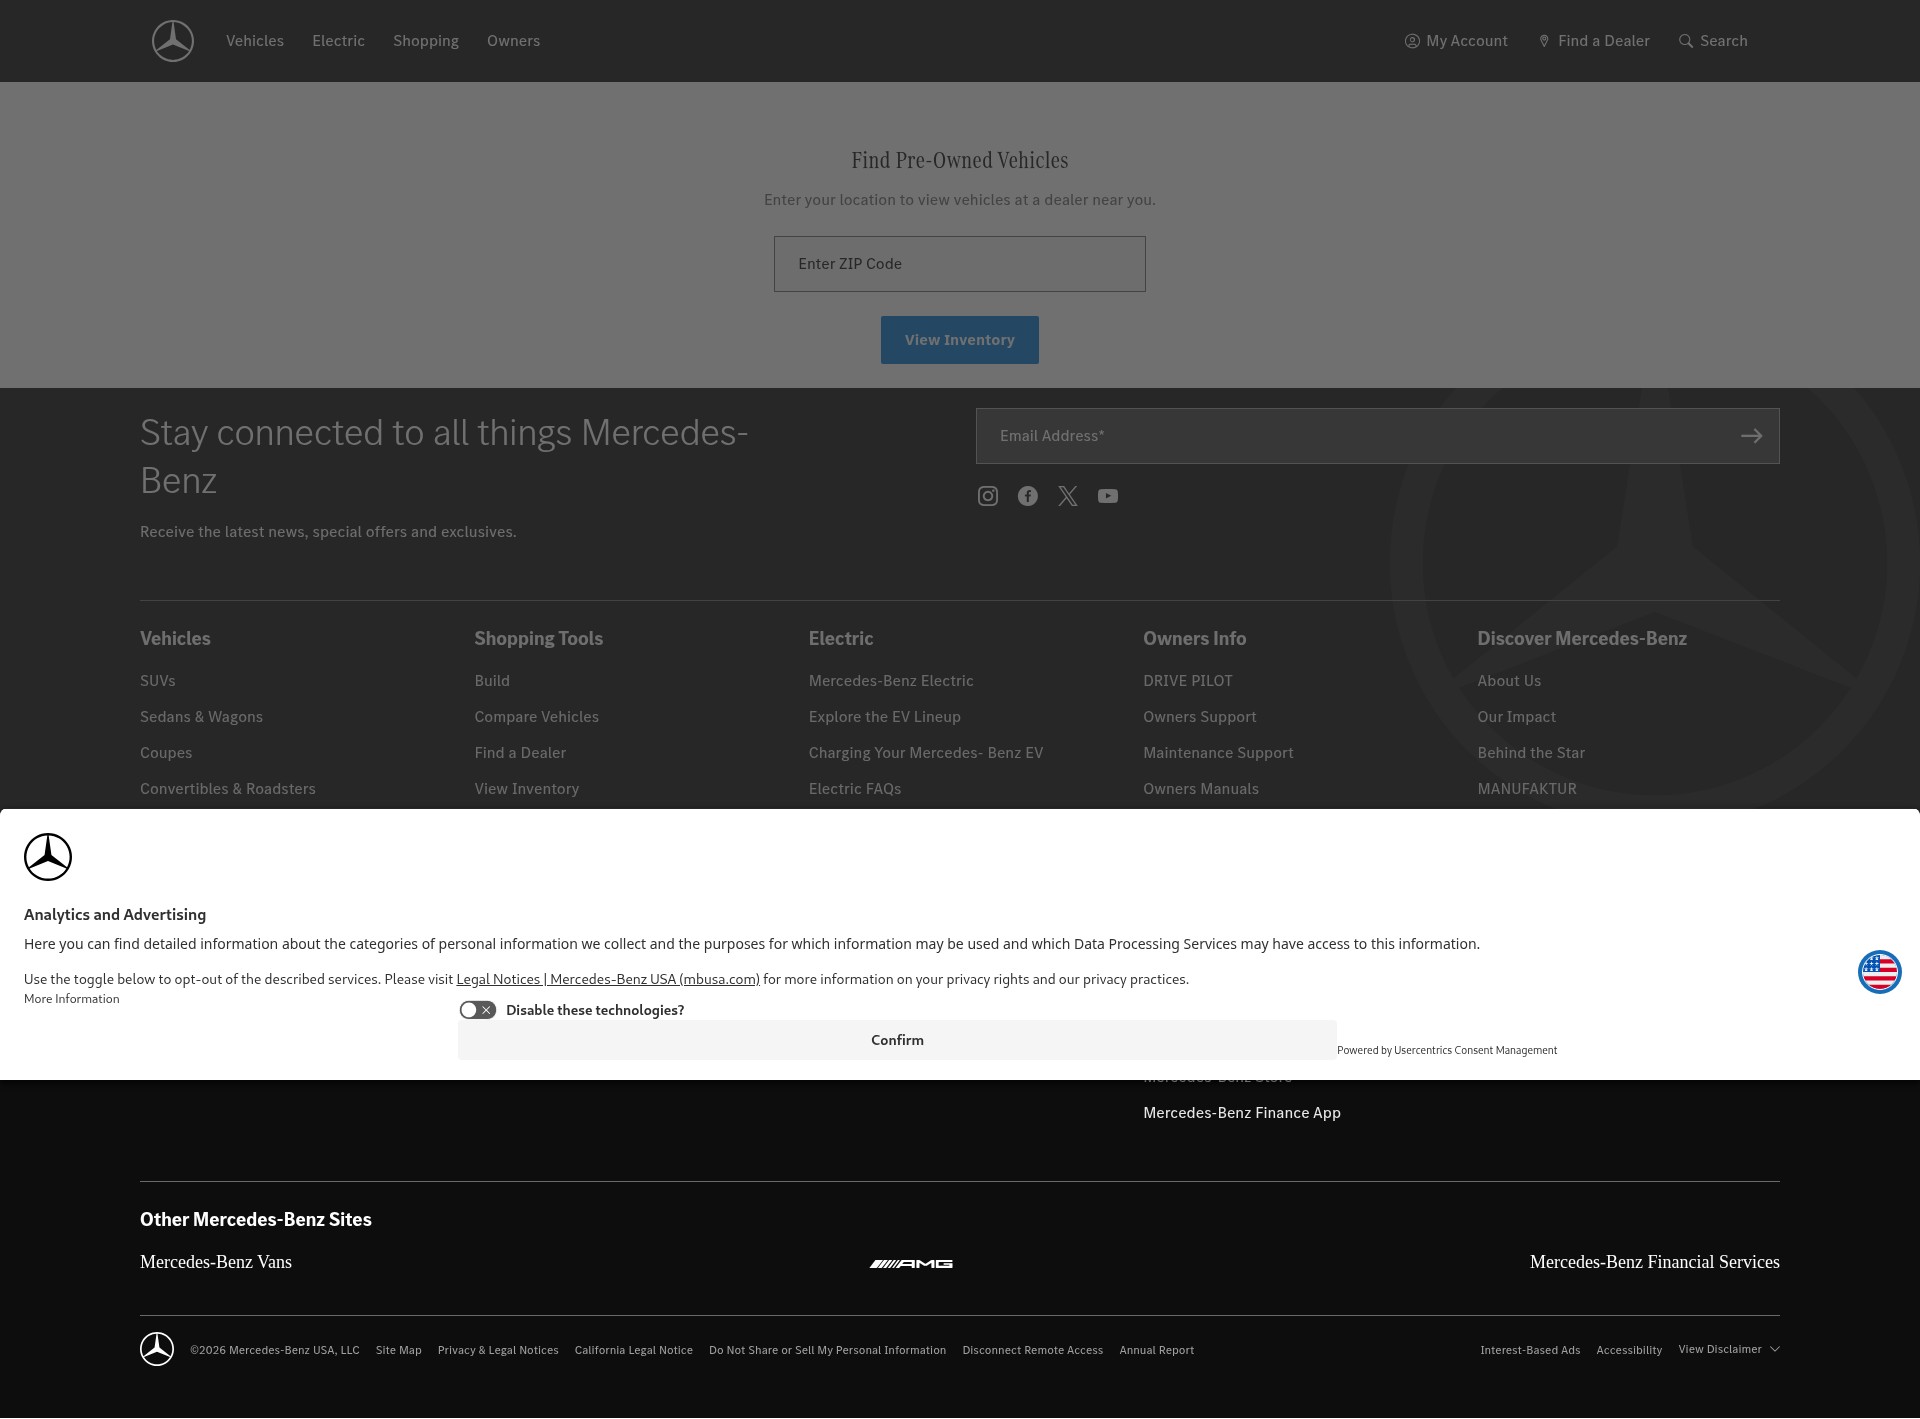The width and height of the screenshot is (1920, 1419).
Task: Expand the View Disclaimer chevron
Action: (x=1775, y=1350)
